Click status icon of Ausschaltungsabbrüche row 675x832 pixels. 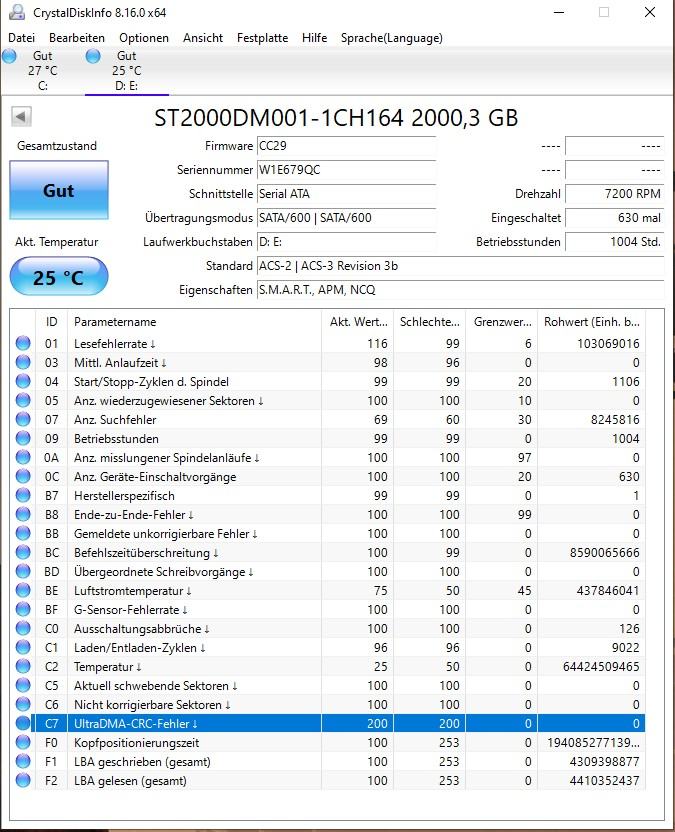pyautogui.click(x=23, y=628)
